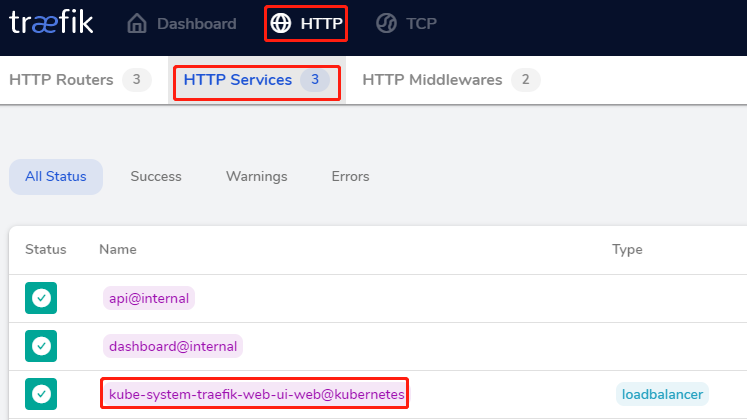Click the Status column header
The height and width of the screenshot is (420, 747).
coord(46,250)
